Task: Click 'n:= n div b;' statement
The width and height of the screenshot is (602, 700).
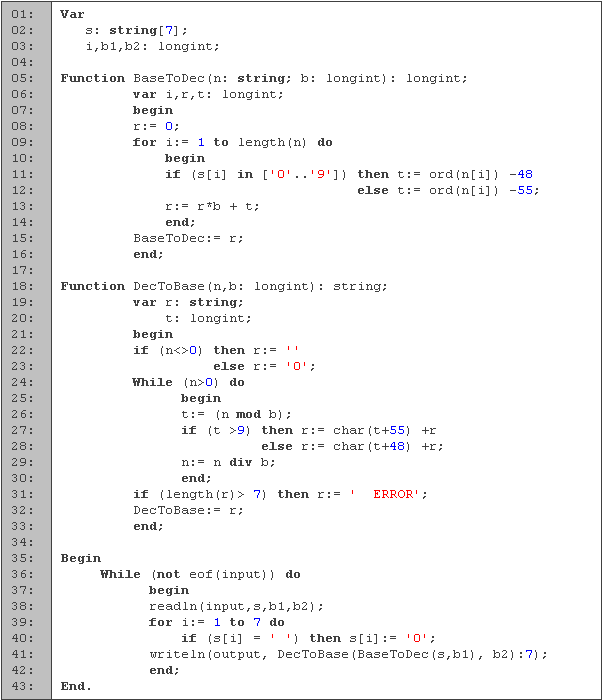Action: coord(228,462)
